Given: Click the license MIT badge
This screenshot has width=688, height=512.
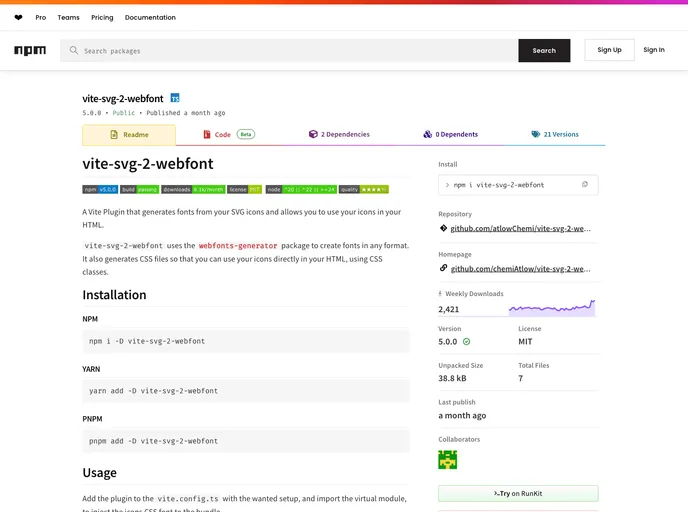Looking at the screenshot, I should click(245, 190).
